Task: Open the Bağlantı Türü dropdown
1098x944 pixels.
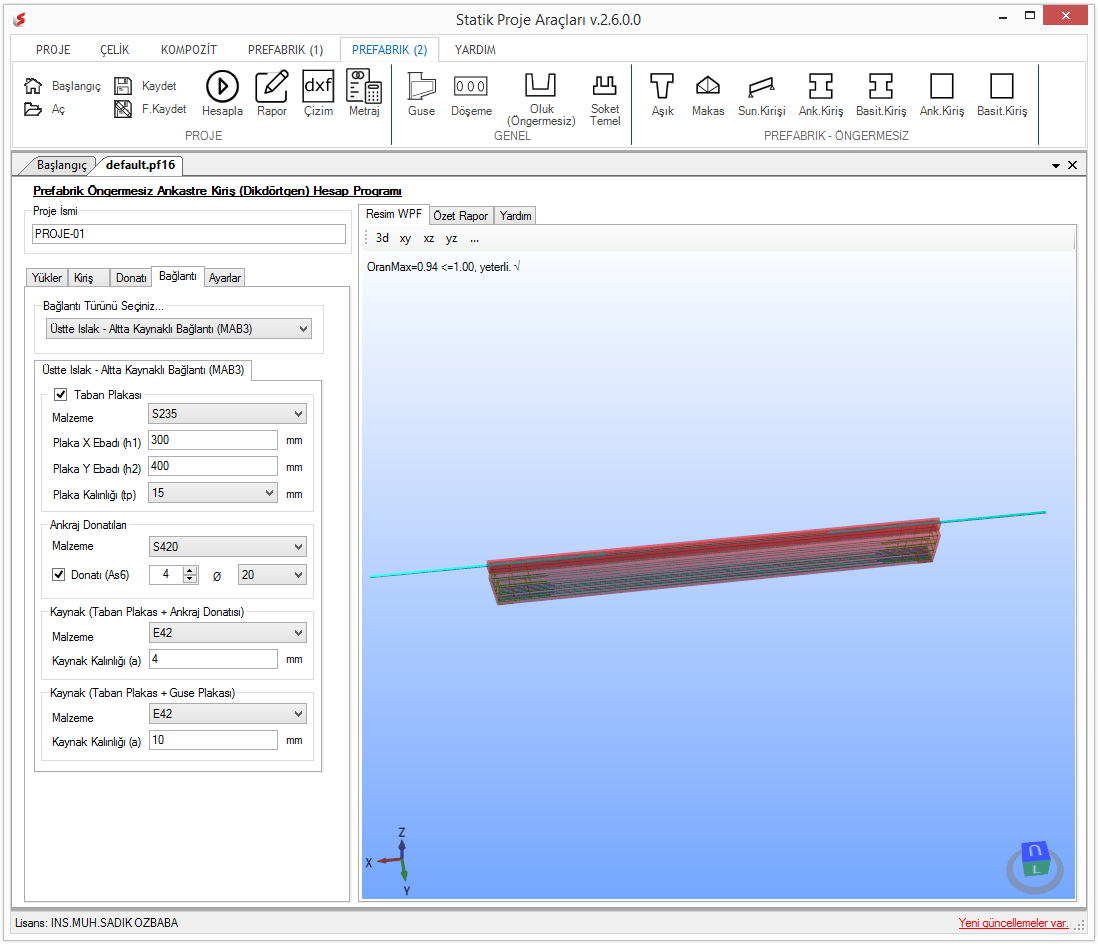Action: pos(179,329)
